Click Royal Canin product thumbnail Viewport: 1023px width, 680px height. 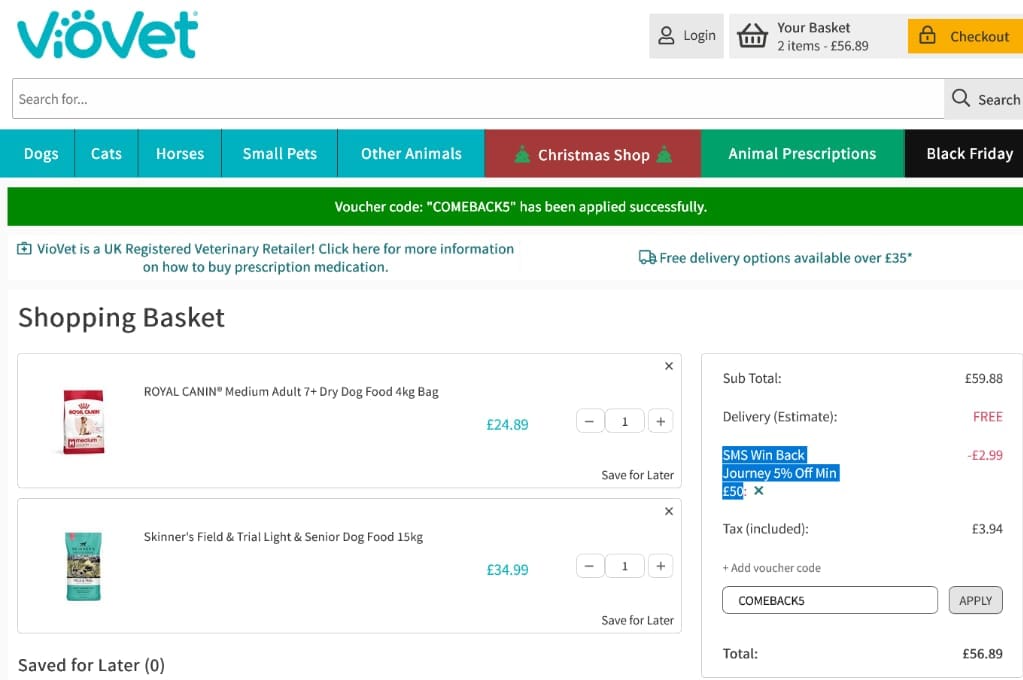tap(84, 421)
